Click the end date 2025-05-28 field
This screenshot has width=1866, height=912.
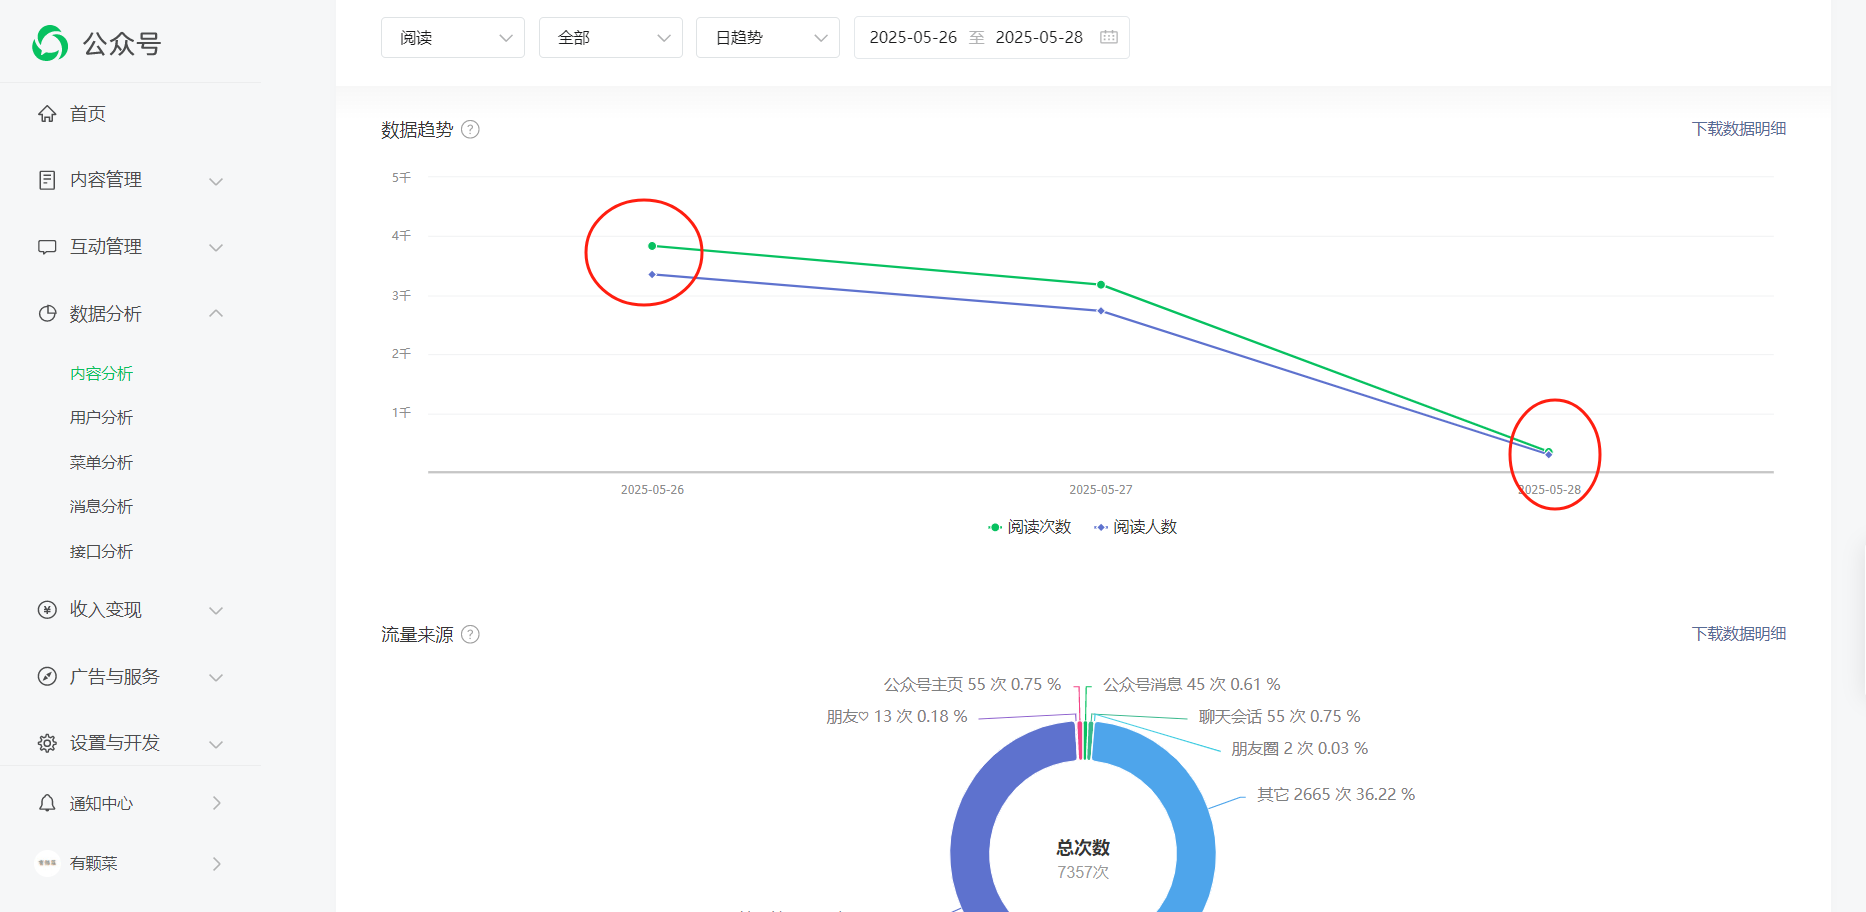click(x=1039, y=37)
